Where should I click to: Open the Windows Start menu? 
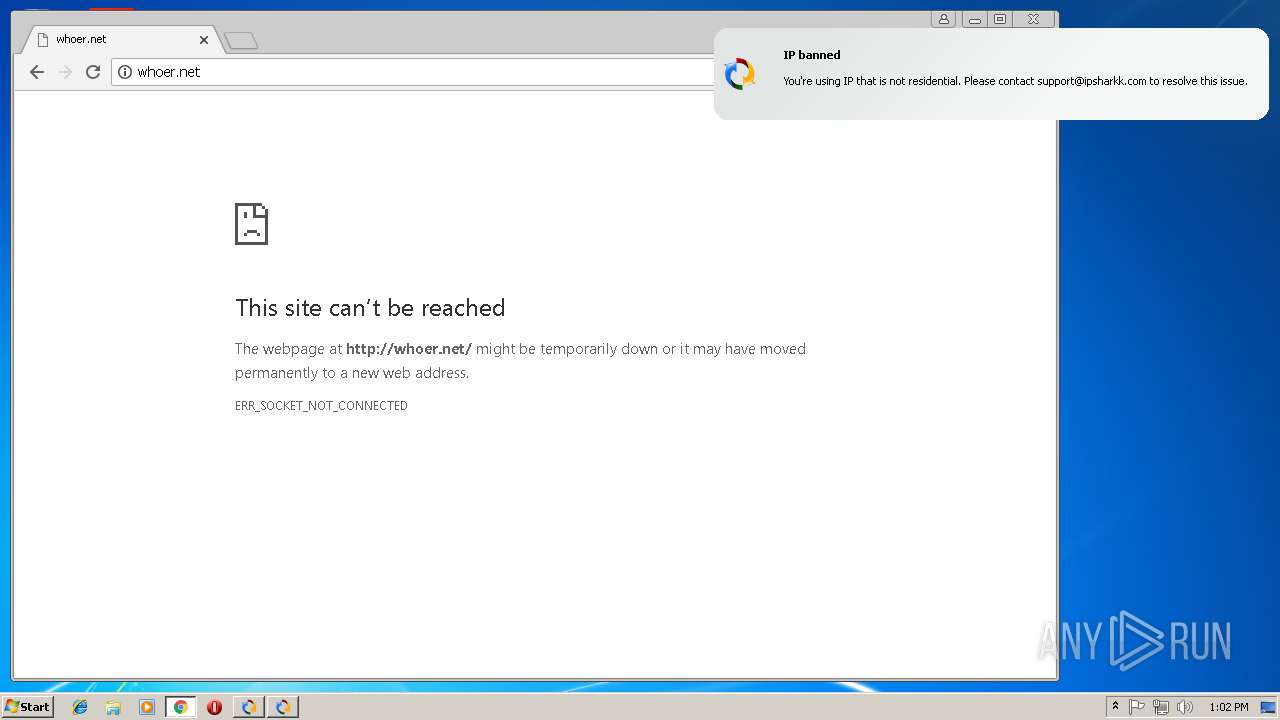click(x=27, y=707)
